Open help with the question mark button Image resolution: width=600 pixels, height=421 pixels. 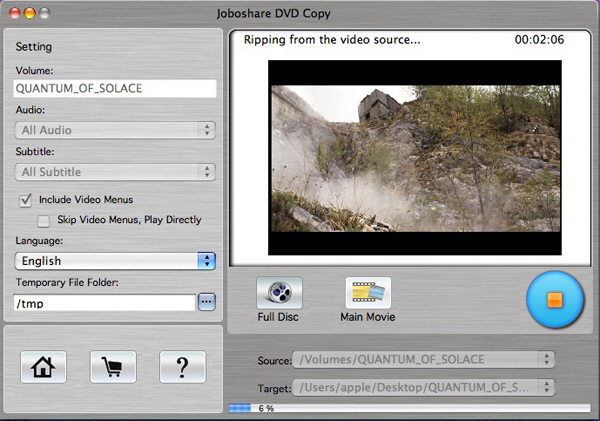(183, 367)
